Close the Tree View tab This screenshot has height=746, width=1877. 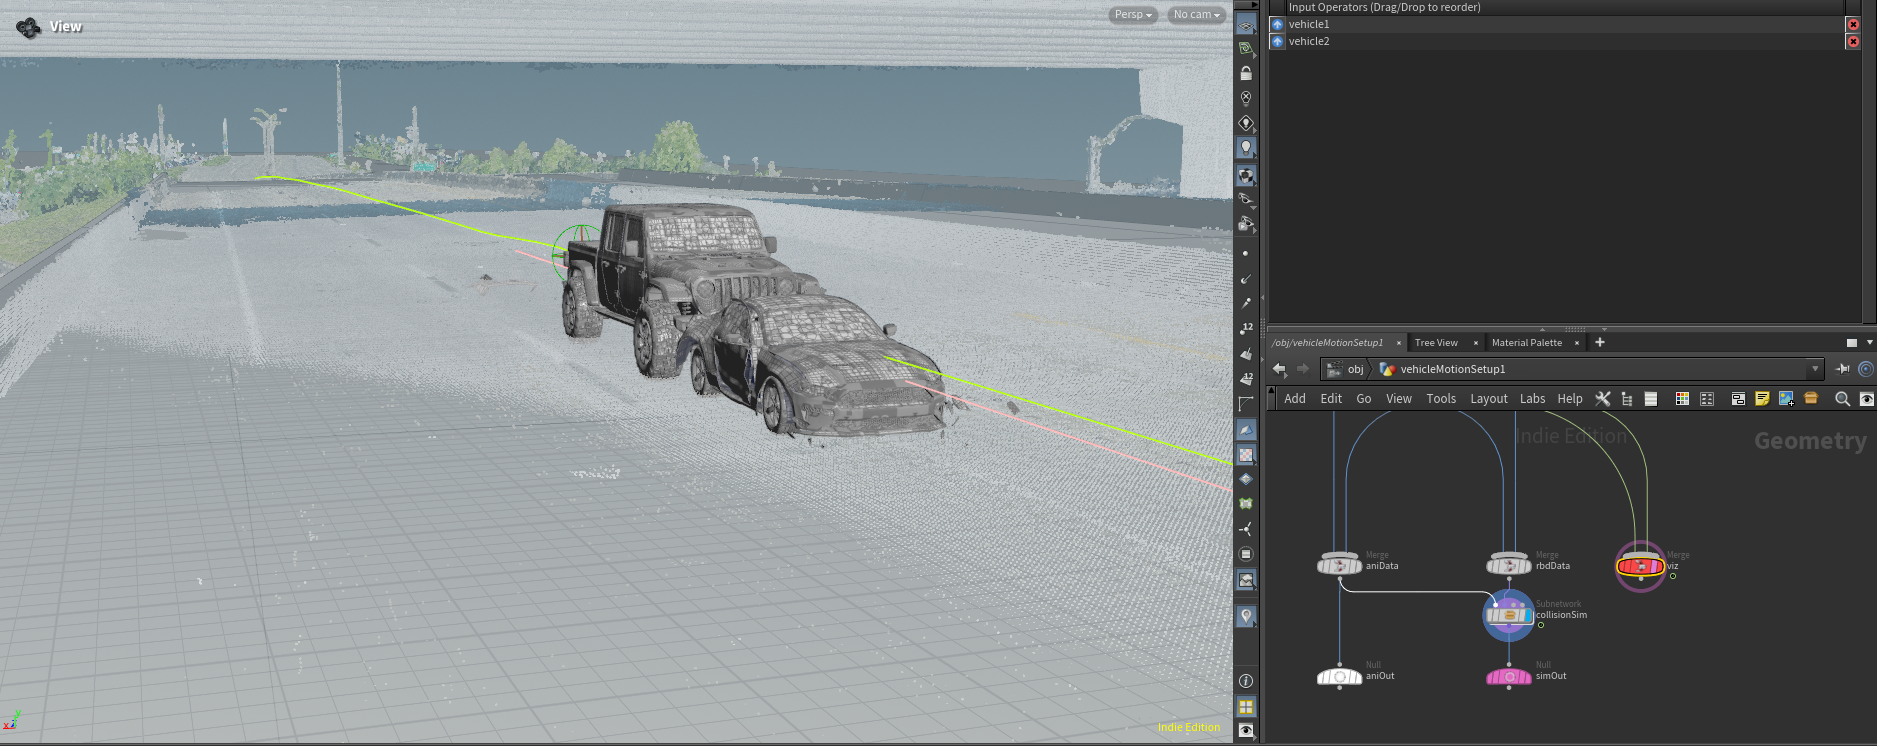[1476, 342]
